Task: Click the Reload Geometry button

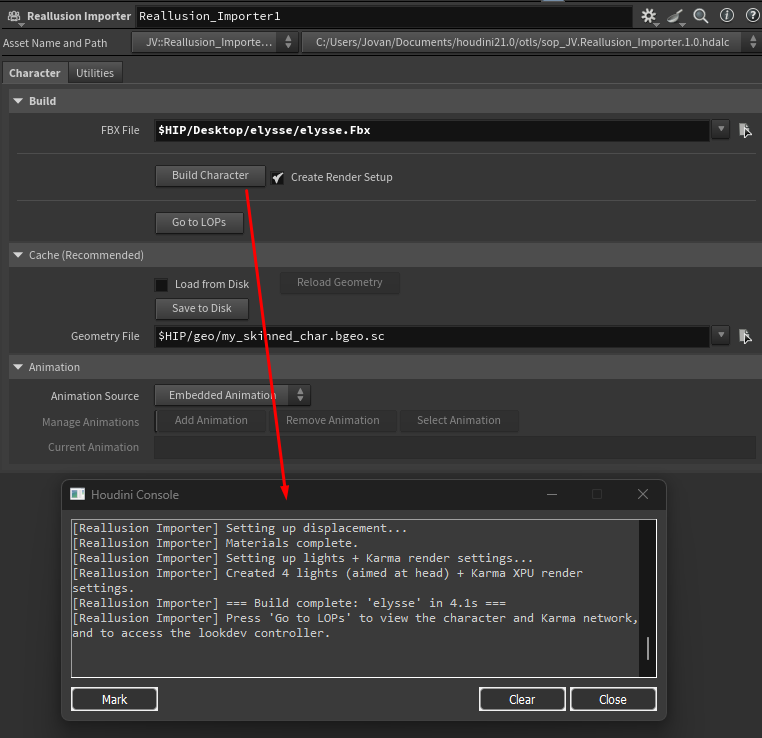Action: (x=340, y=283)
